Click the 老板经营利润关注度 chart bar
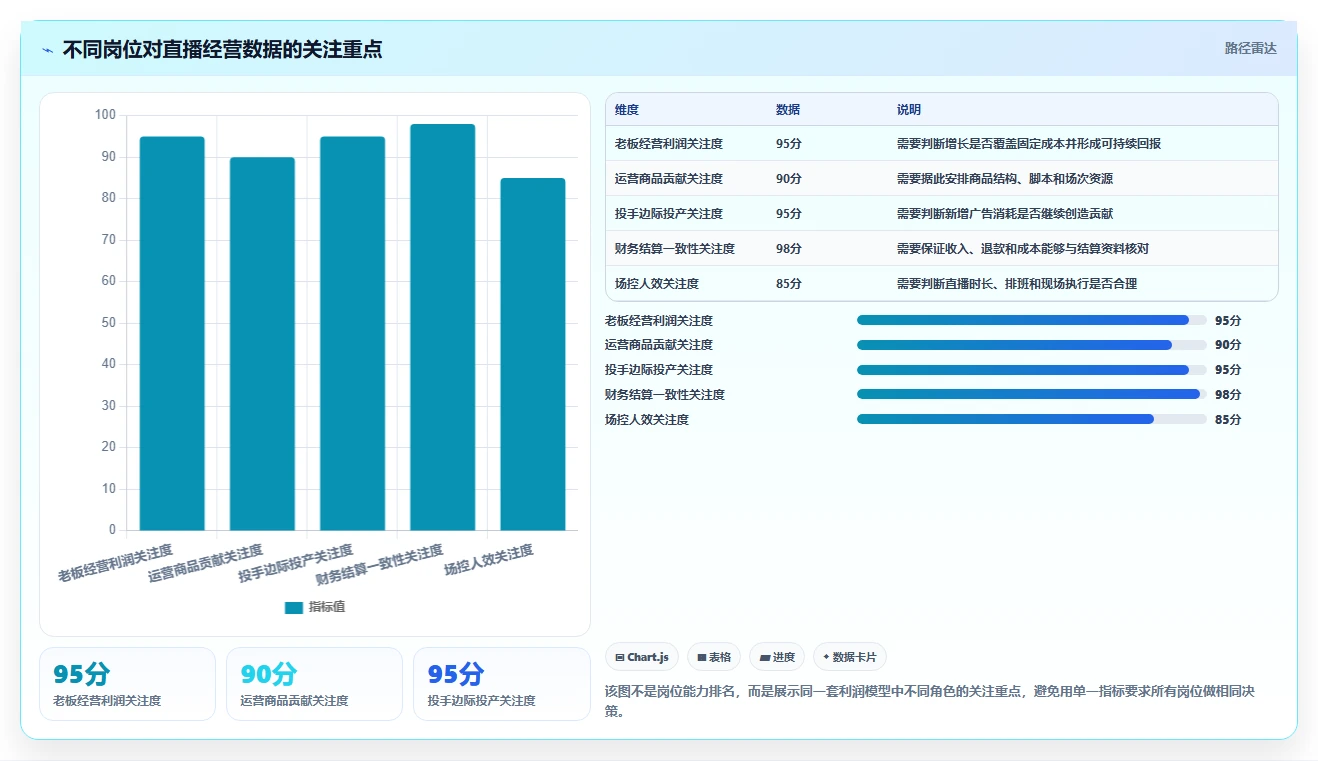 click(172, 333)
